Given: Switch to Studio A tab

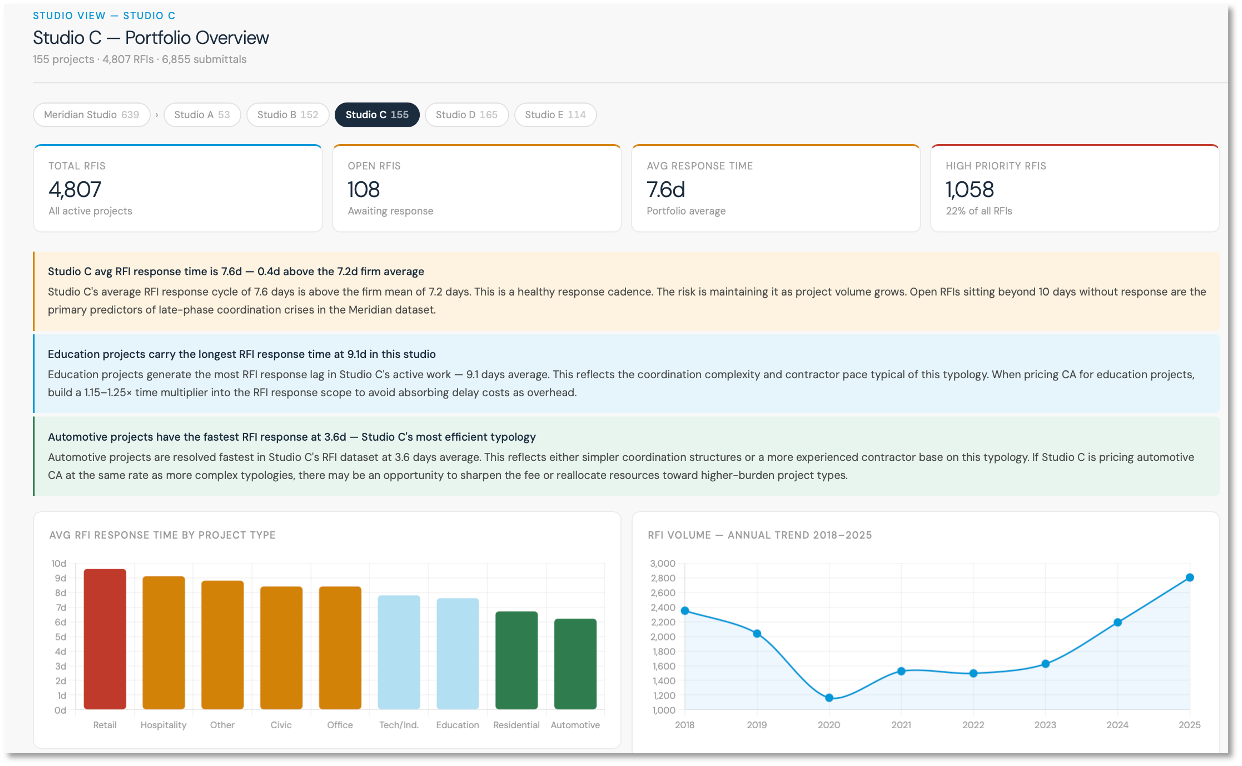Looking at the screenshot, I should coord(202,115).
